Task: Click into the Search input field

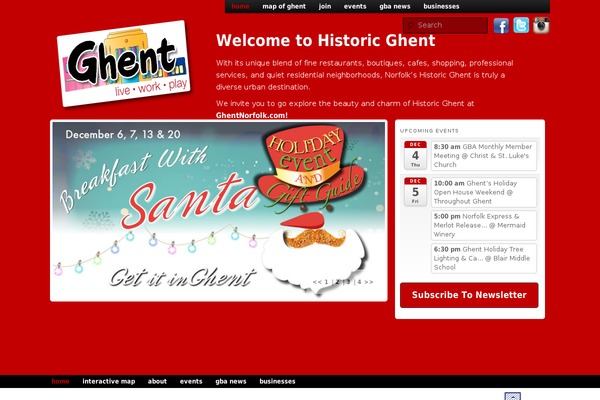Action: (445, 25)
